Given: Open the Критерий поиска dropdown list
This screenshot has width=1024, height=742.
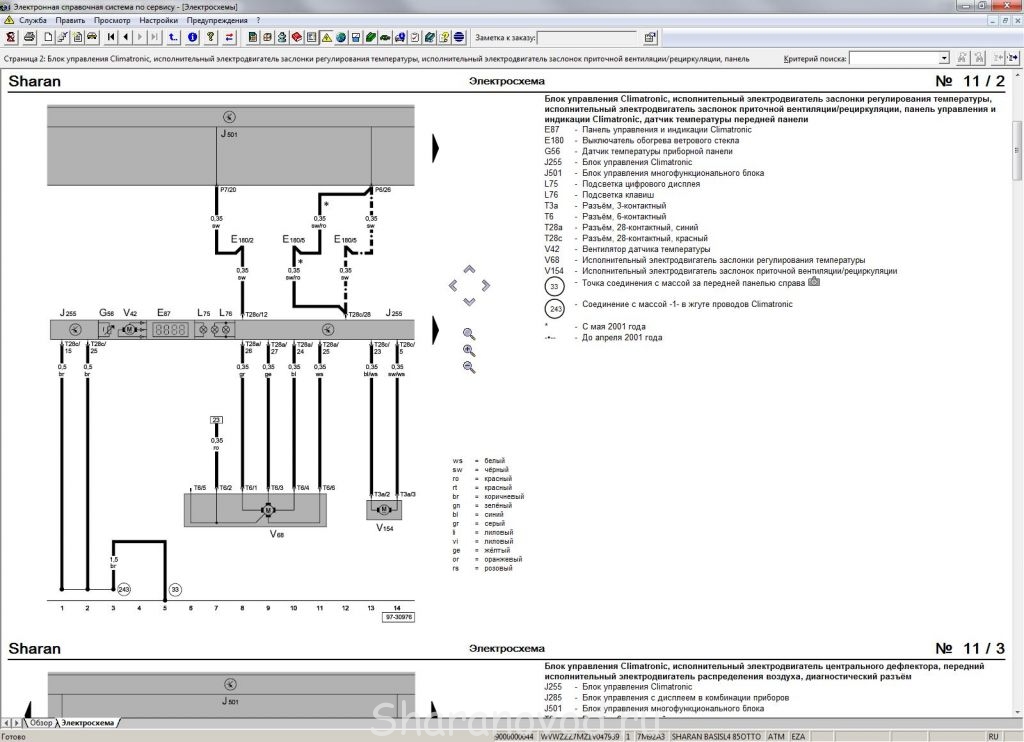Looking at the screenshot, I should click(x=944, y=59).
